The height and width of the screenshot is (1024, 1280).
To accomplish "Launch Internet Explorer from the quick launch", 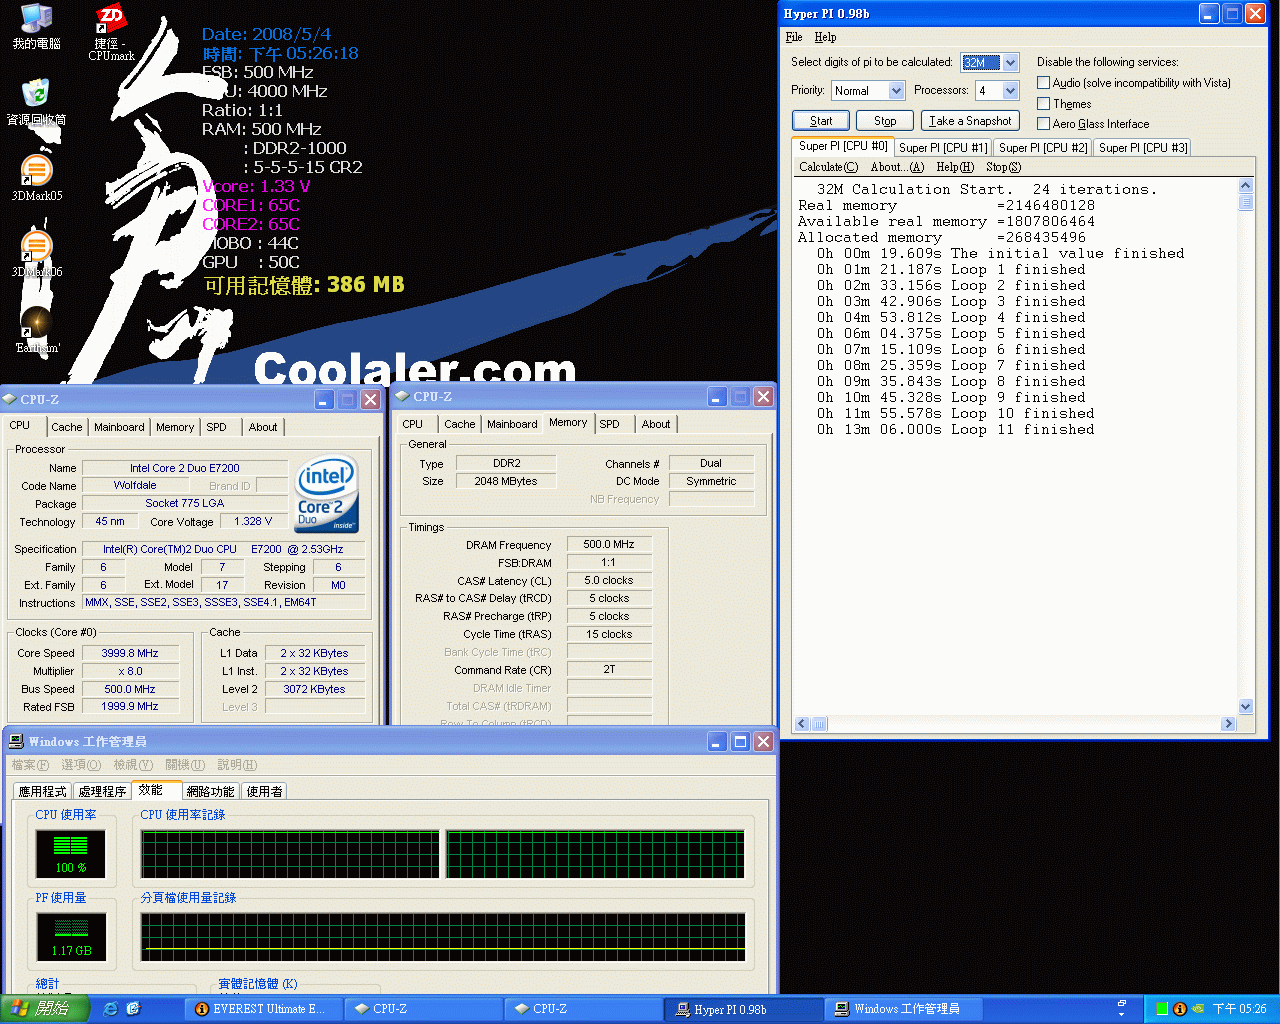I will (x=111, y=1009).
